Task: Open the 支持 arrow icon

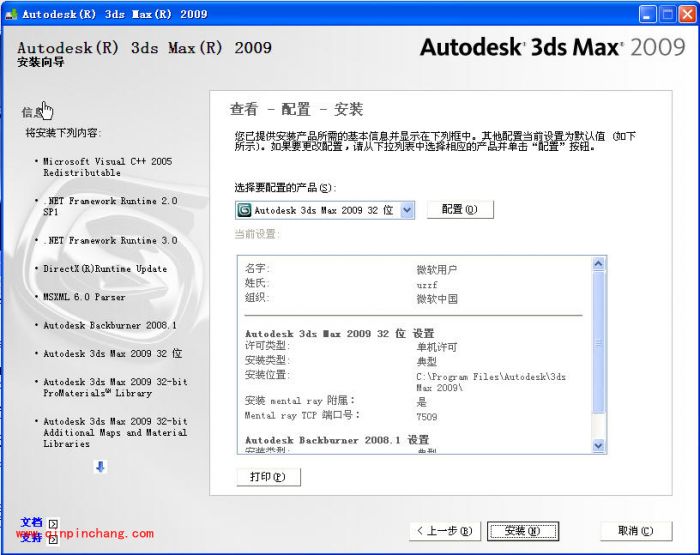Action: coord(53,539)
